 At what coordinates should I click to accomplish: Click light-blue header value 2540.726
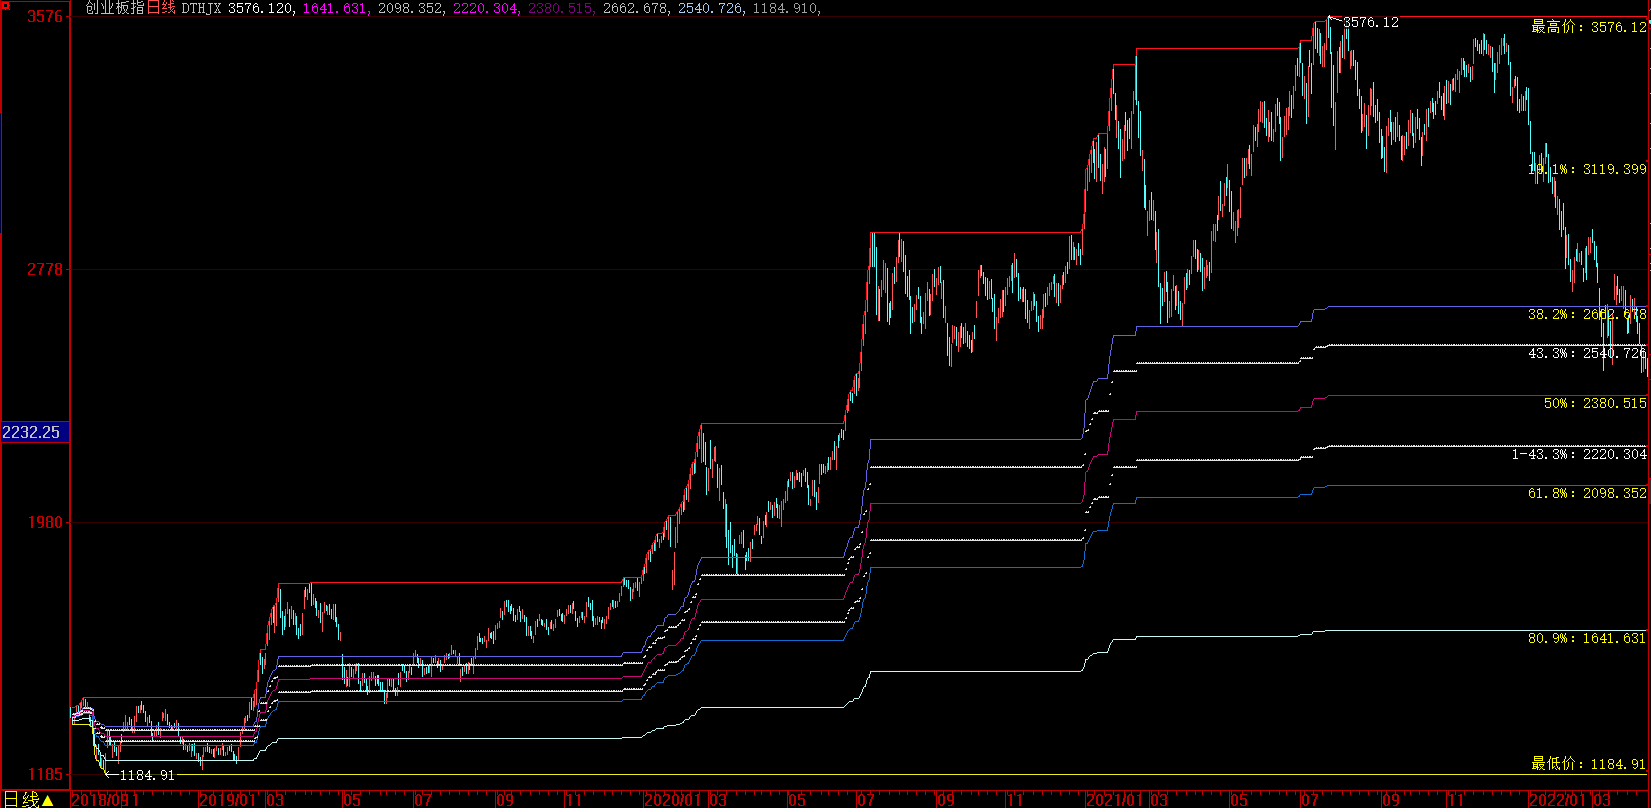(710, 8)
